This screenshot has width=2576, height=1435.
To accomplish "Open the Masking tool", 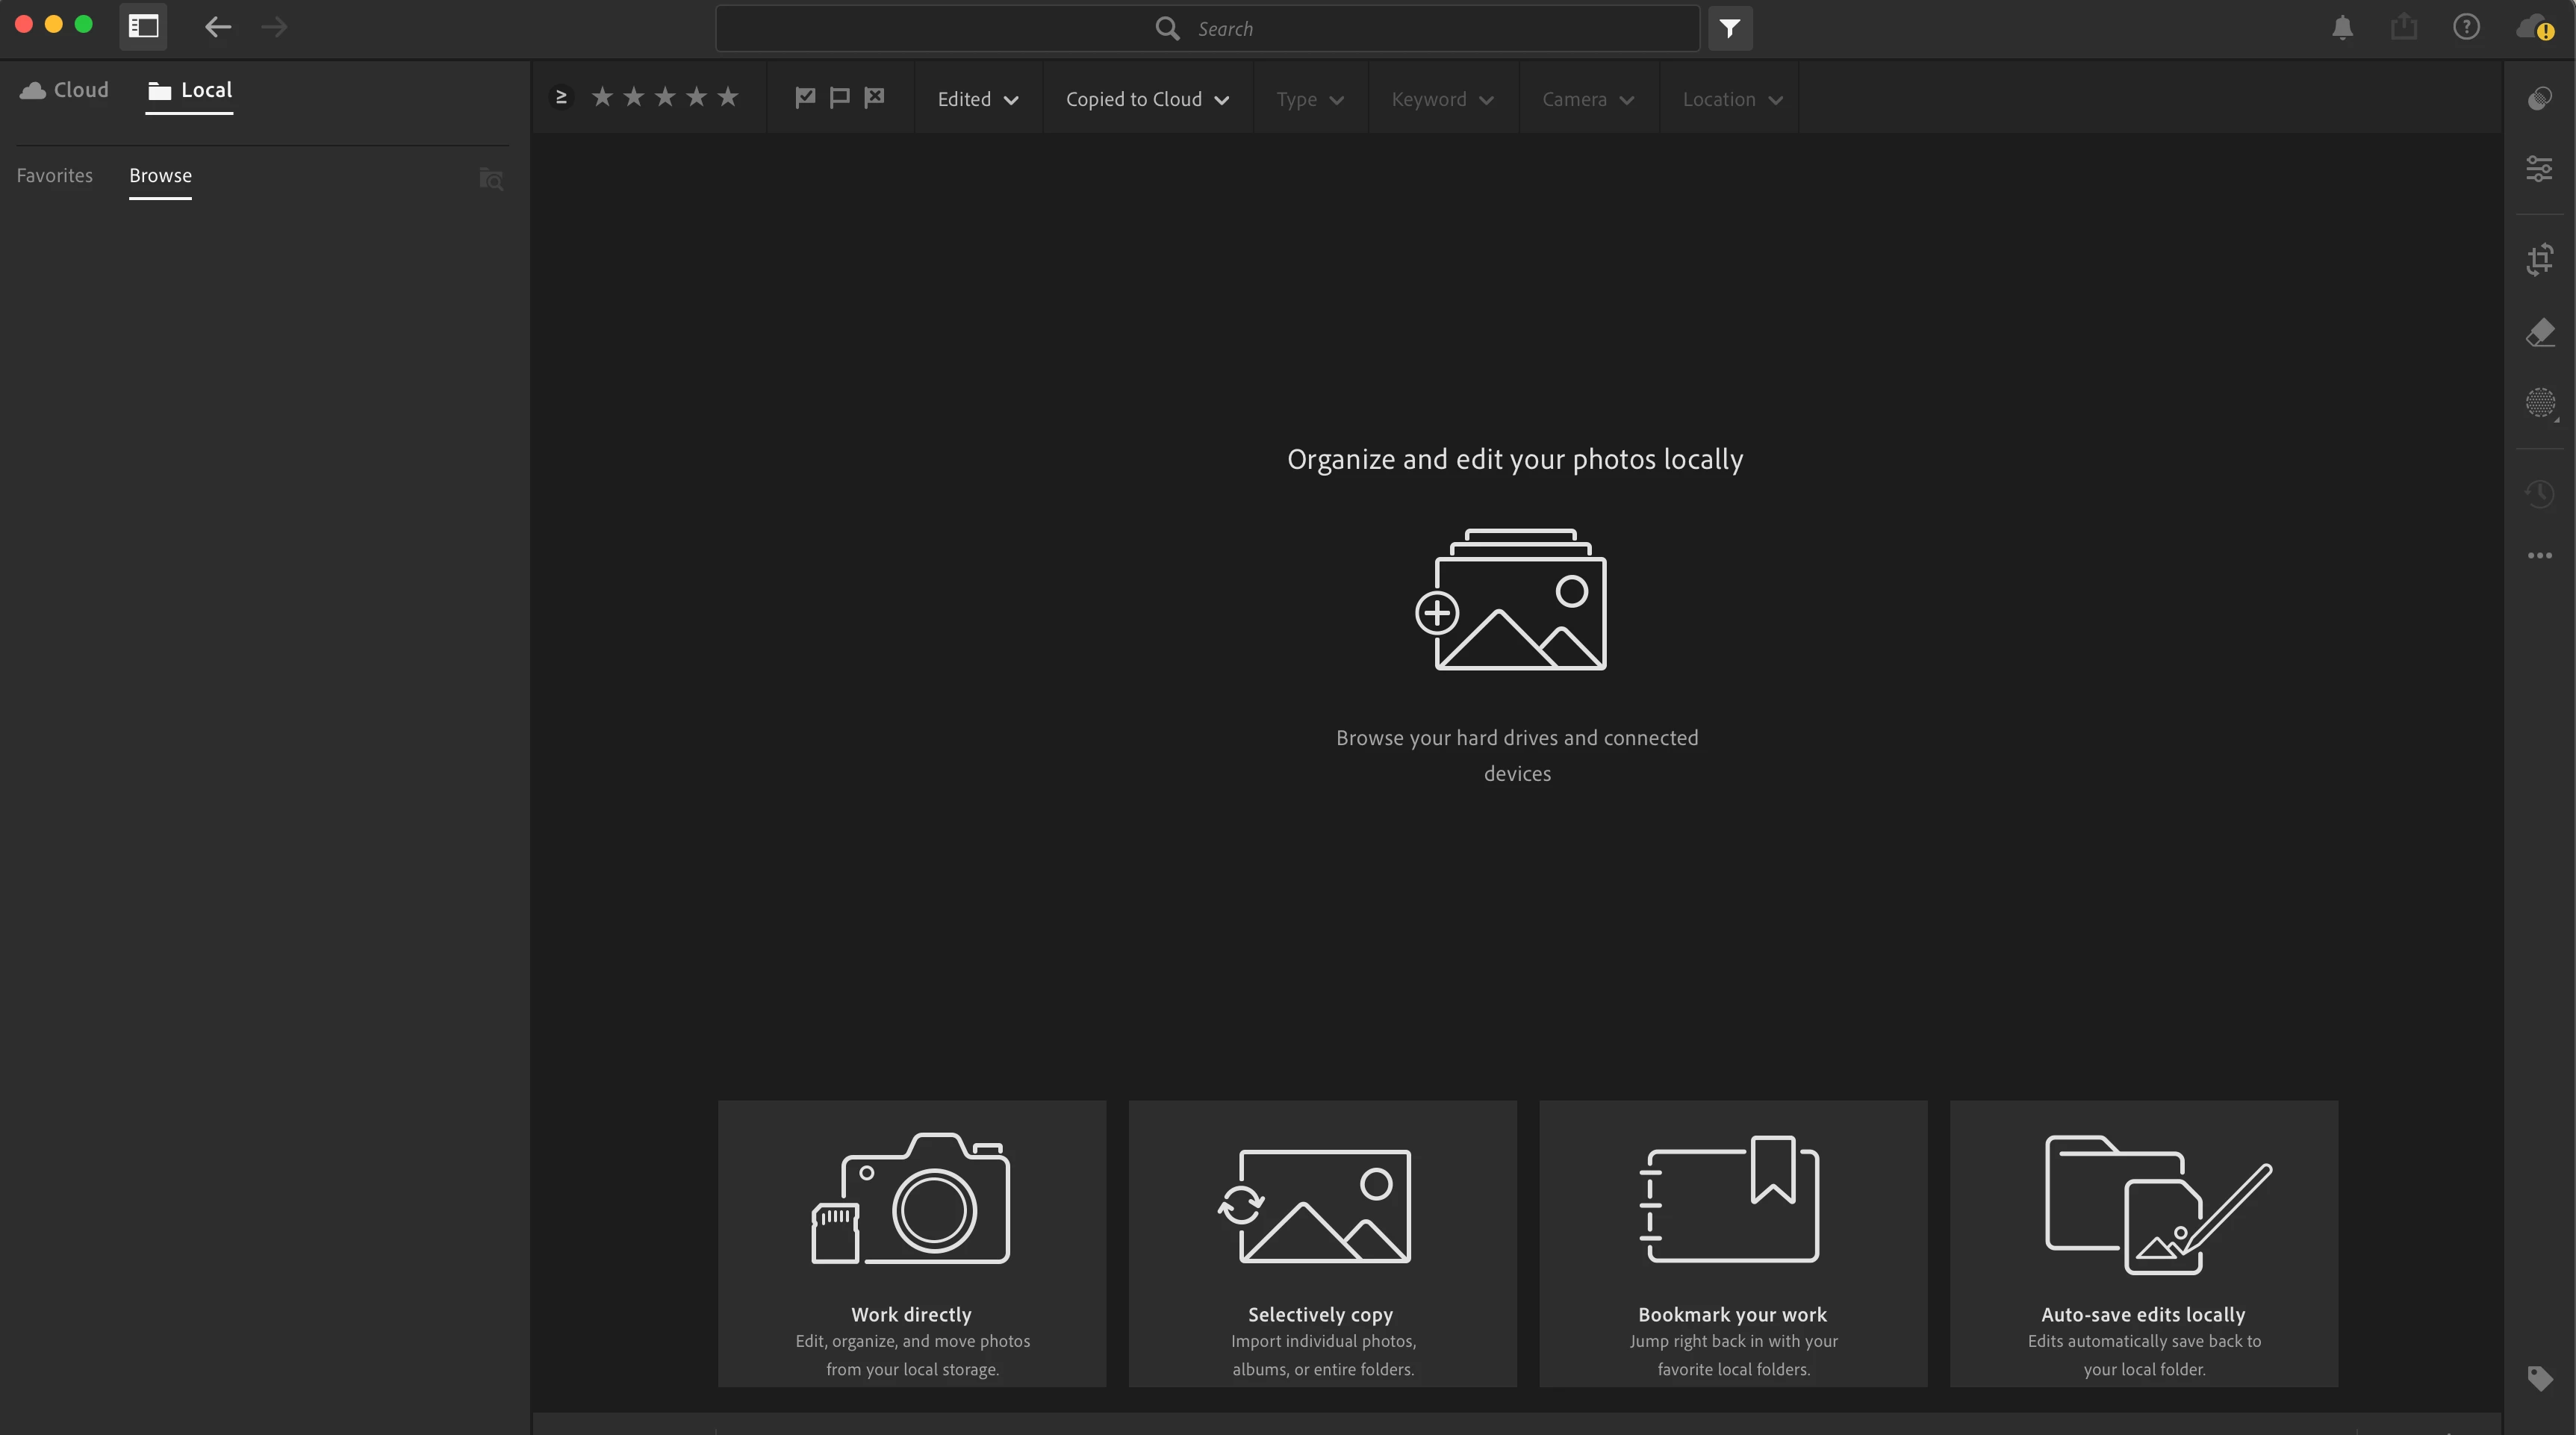I will 2539,403.
